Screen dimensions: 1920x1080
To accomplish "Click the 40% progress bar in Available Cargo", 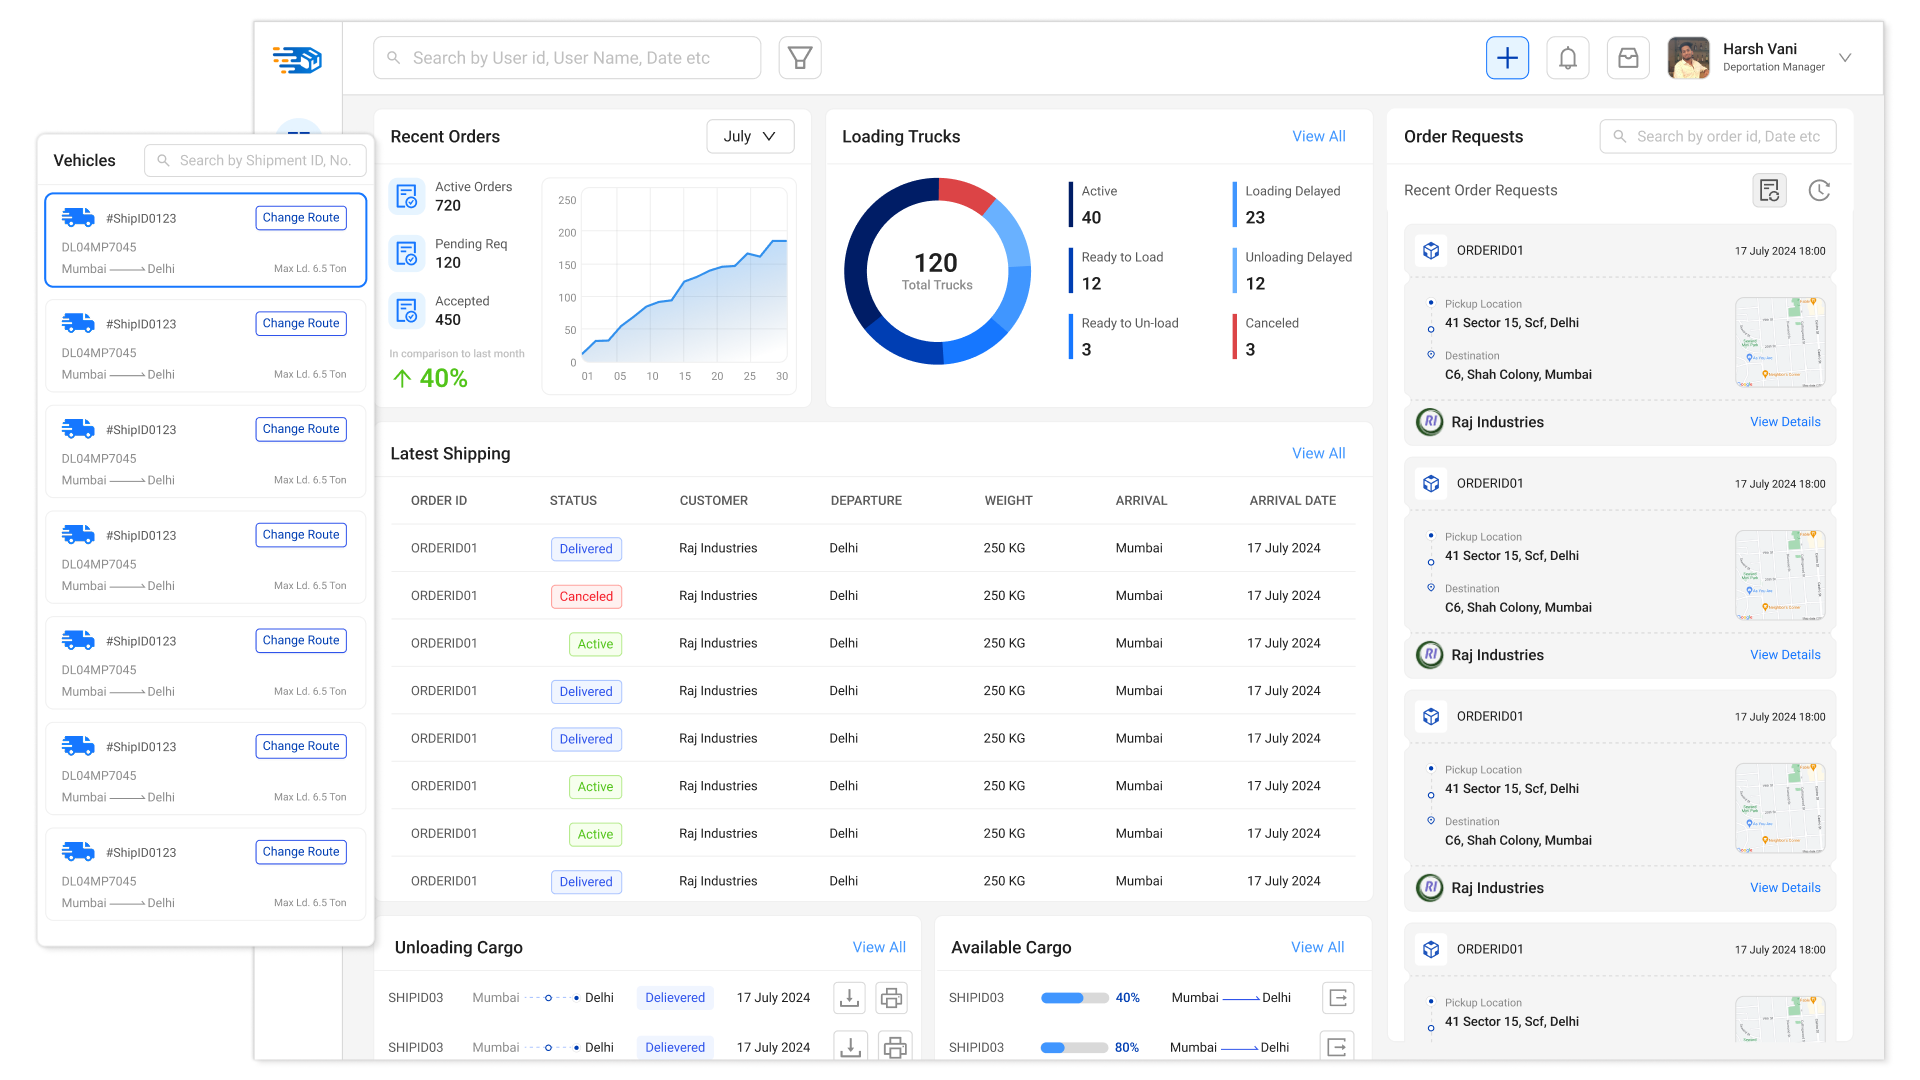I will [x=1074, y=998].
